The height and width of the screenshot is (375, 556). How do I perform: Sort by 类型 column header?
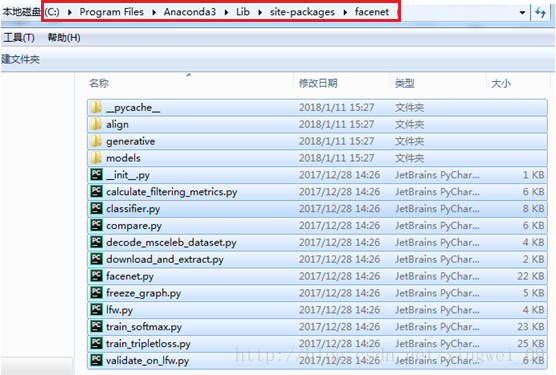[x=405, y=83]
